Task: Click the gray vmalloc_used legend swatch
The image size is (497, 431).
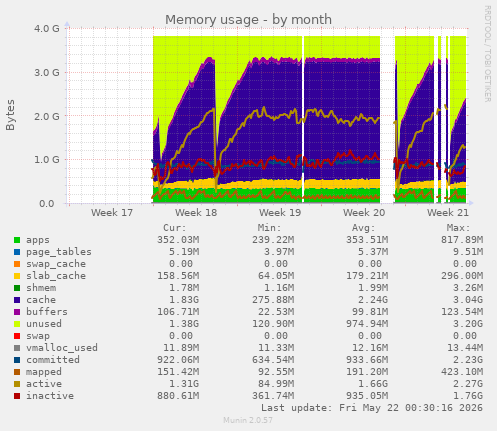Action: click(17, 348)
